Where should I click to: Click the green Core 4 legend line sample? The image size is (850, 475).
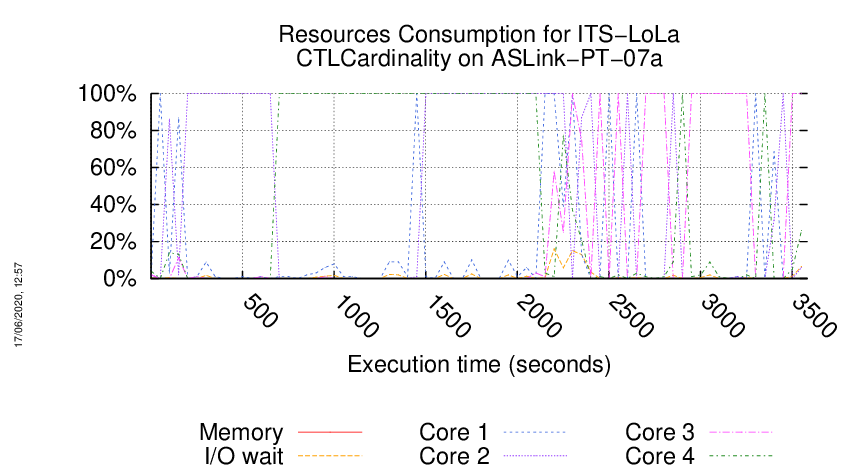(741, 456)
